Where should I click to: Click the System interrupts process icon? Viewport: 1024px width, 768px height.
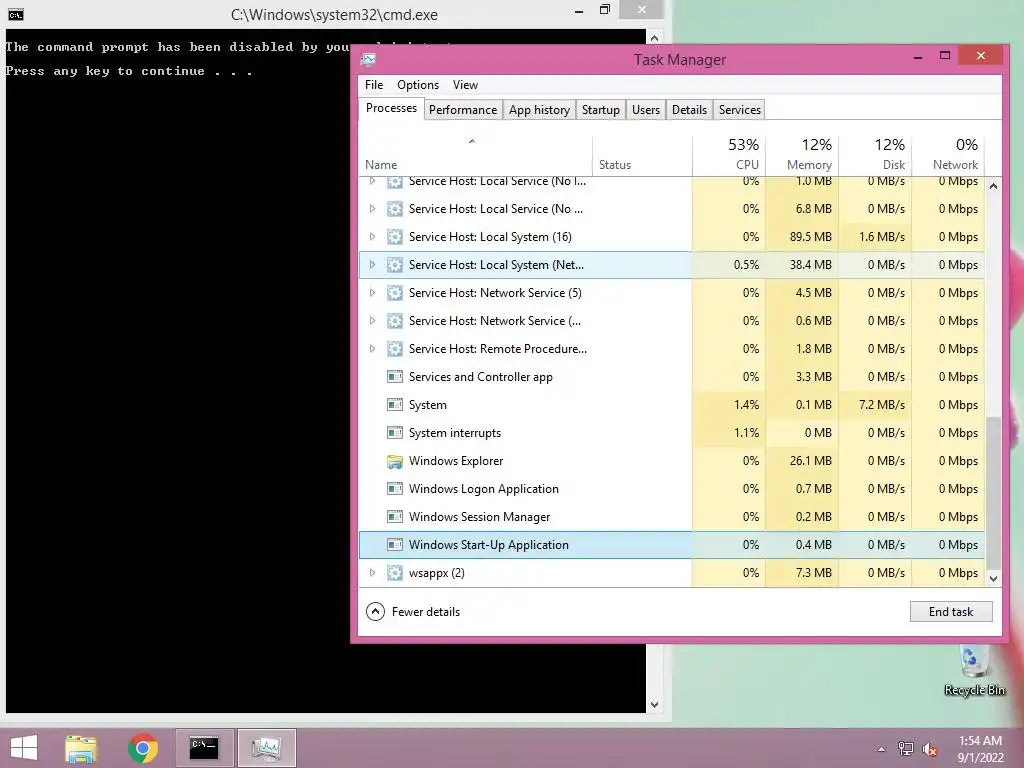coord(394,433)
